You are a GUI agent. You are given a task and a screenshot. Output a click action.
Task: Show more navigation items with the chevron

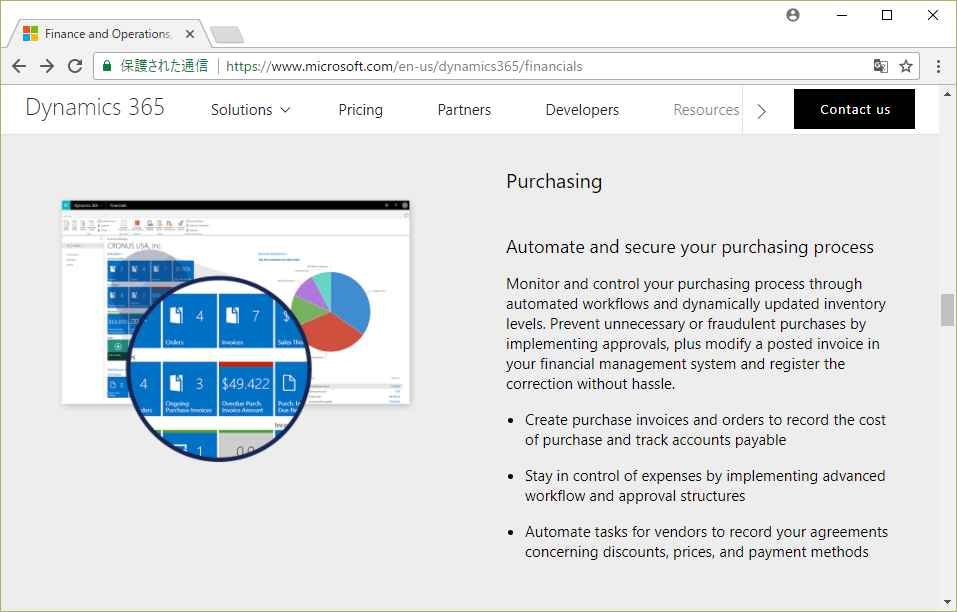pyautogui.click(x=761, y=111)
